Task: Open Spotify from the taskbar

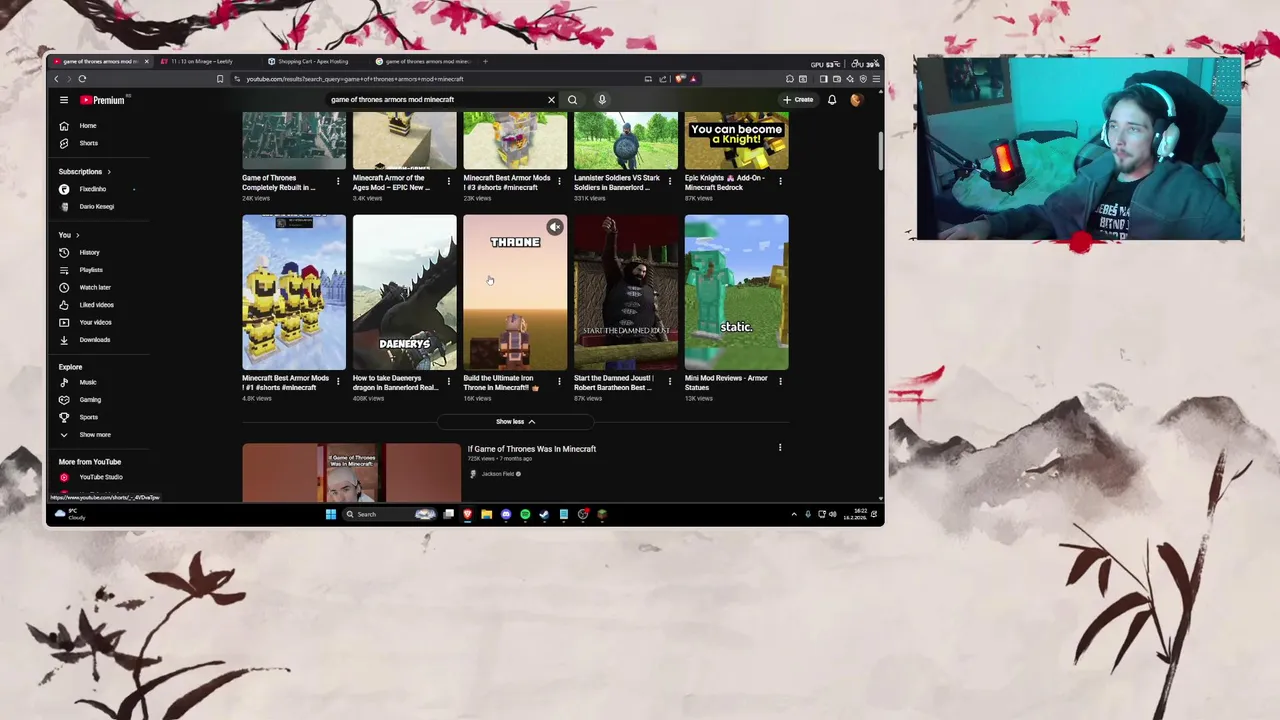Action: click(x=525, y=514)
